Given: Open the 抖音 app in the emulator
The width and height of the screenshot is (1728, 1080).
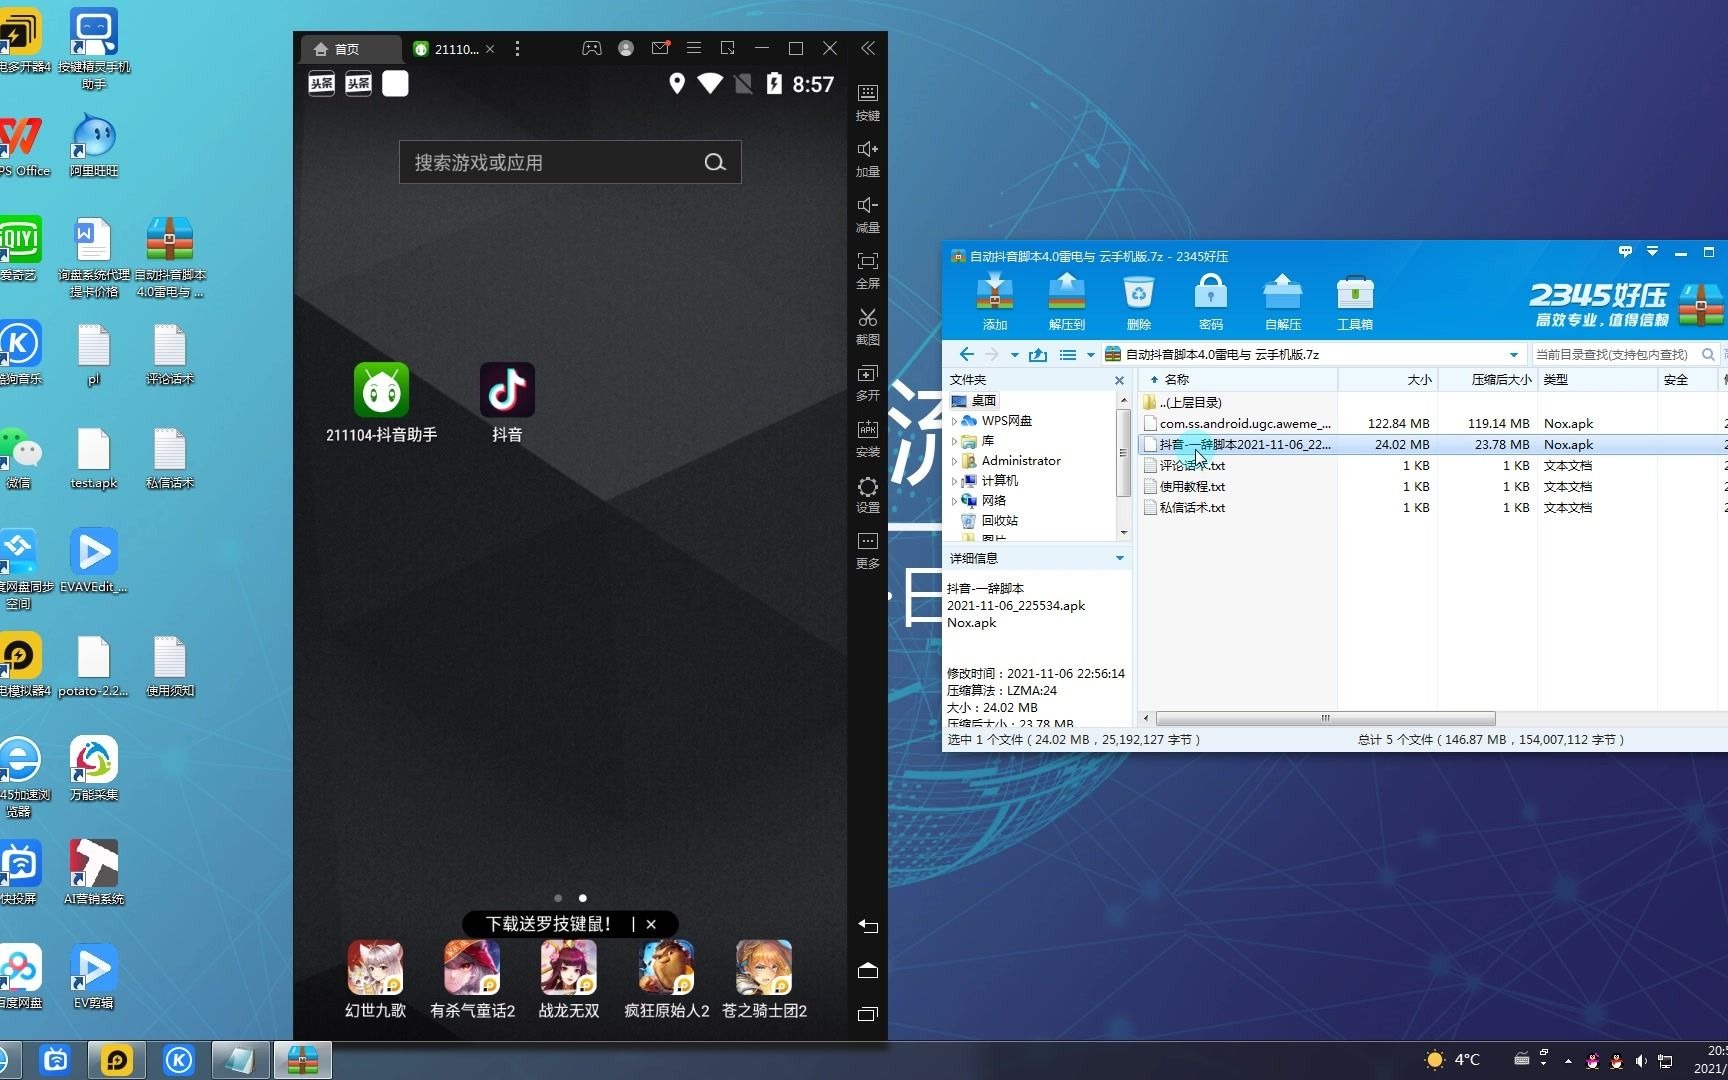Looking at the screenshot, I should pyautogui.click(x=507, y=391).
